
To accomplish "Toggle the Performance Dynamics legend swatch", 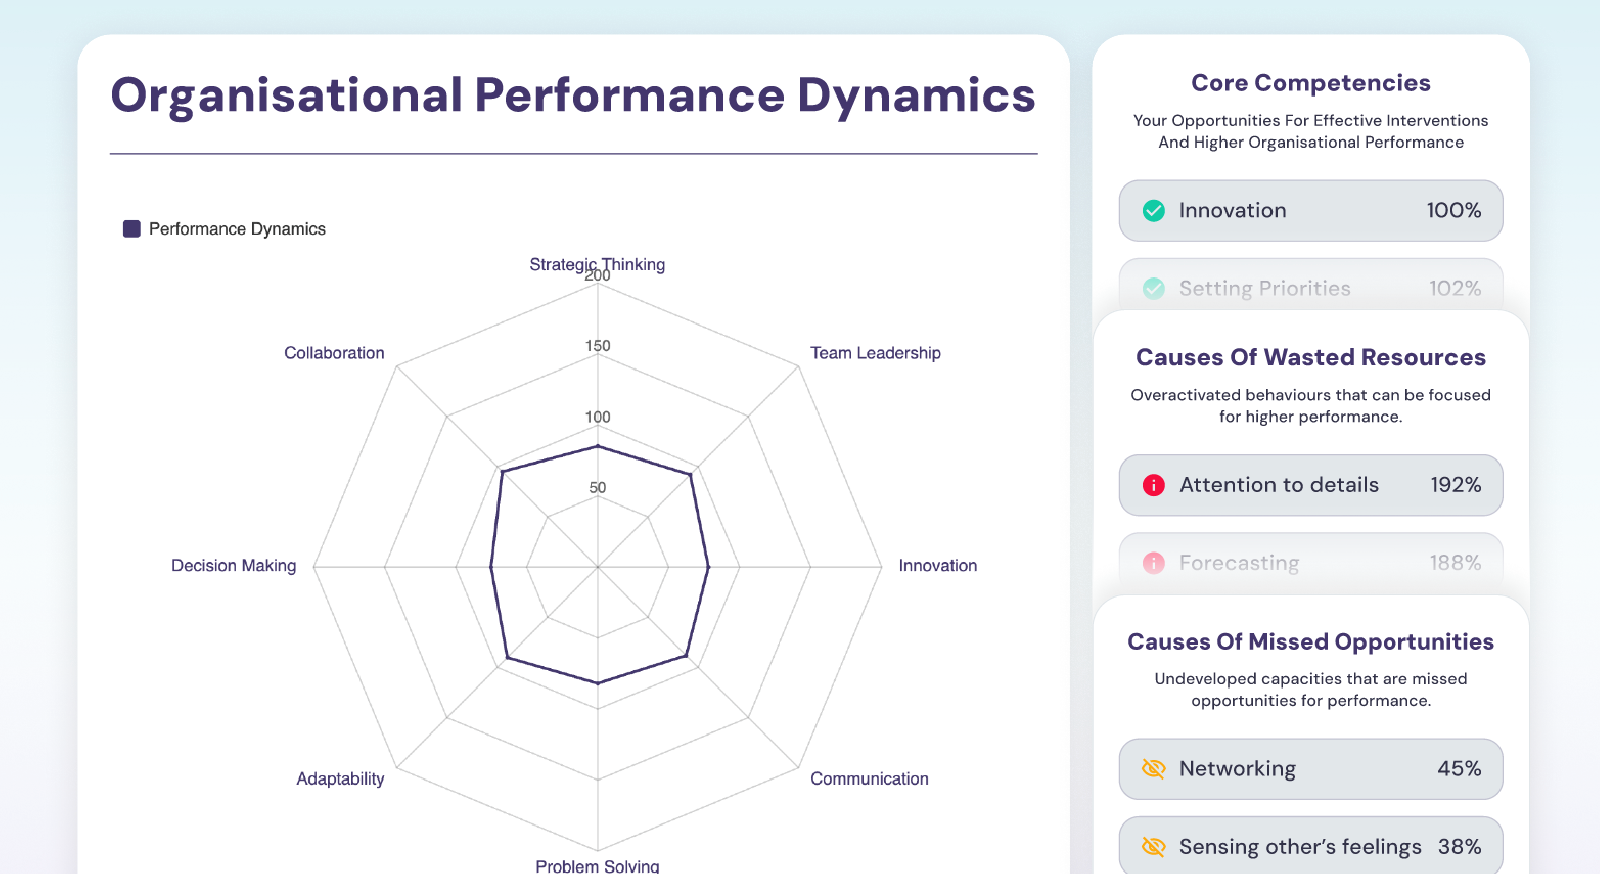I will [x=132, y=229].
